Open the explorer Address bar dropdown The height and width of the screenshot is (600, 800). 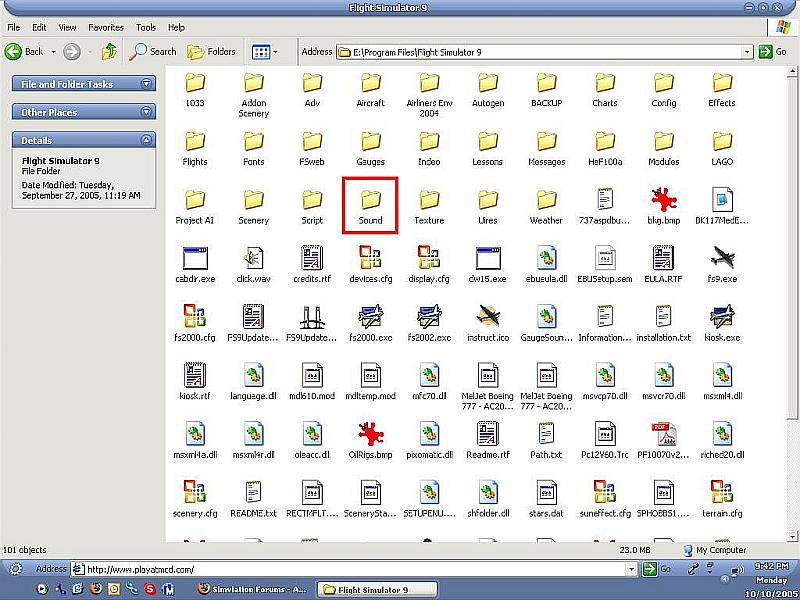click(x=747, y=51)
